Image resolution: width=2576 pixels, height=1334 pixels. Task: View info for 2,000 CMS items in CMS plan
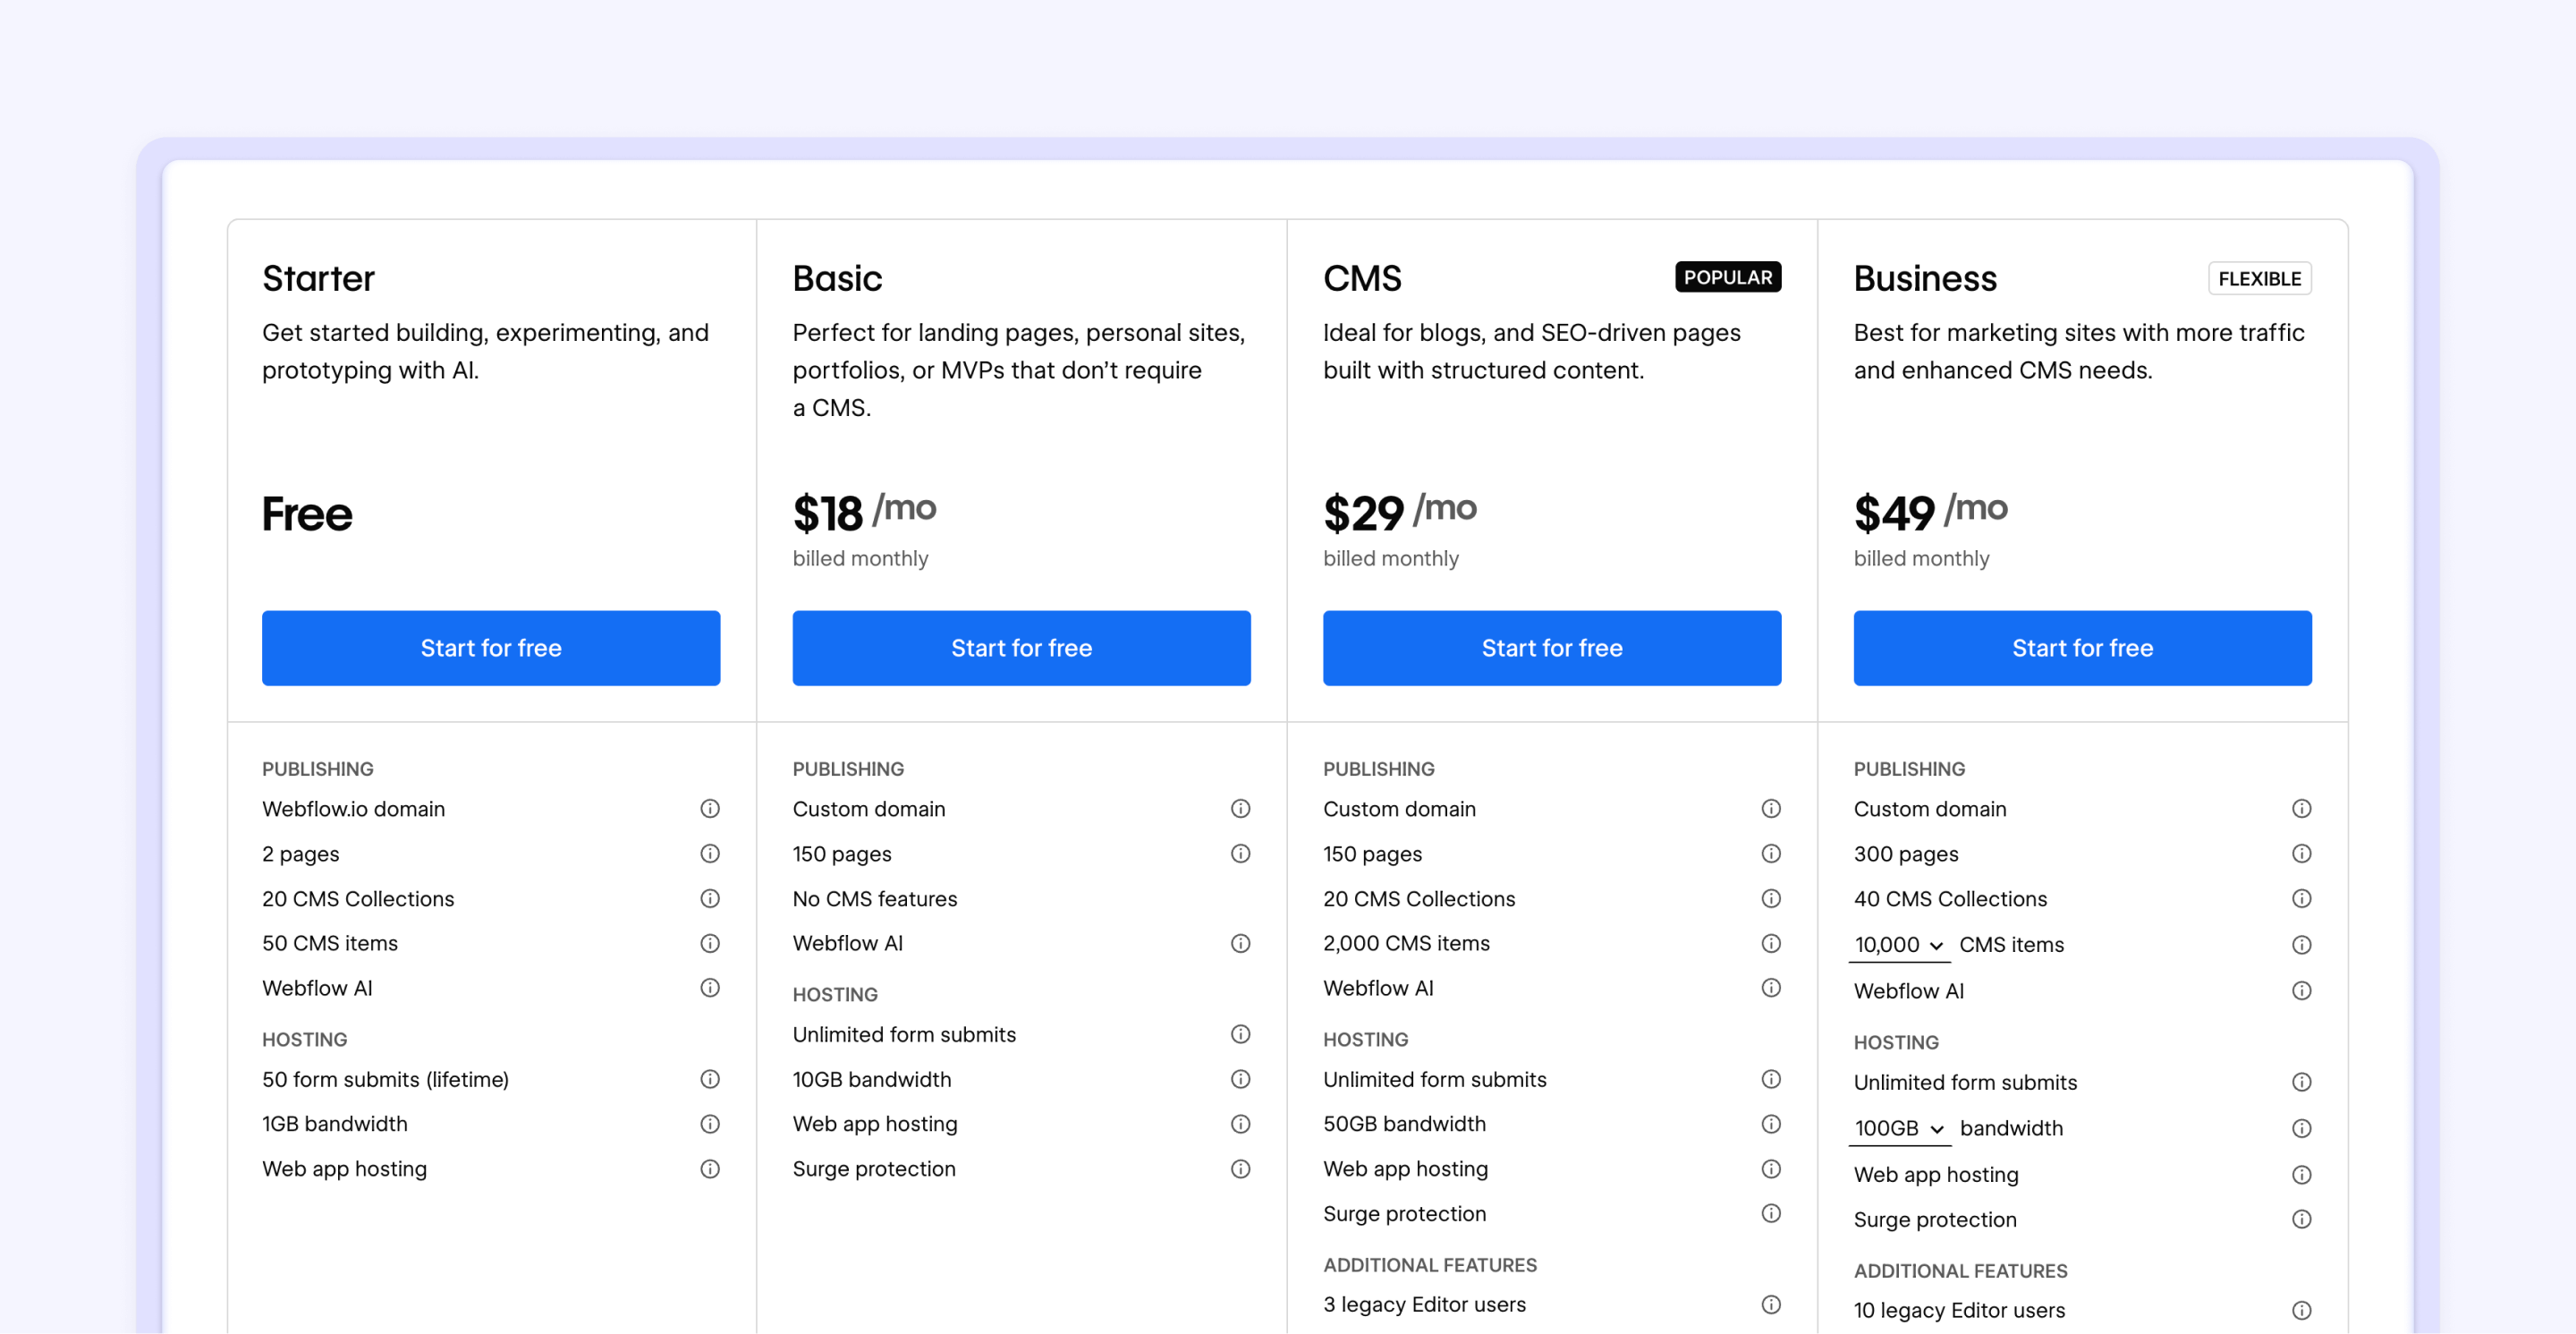[1771, 943]
